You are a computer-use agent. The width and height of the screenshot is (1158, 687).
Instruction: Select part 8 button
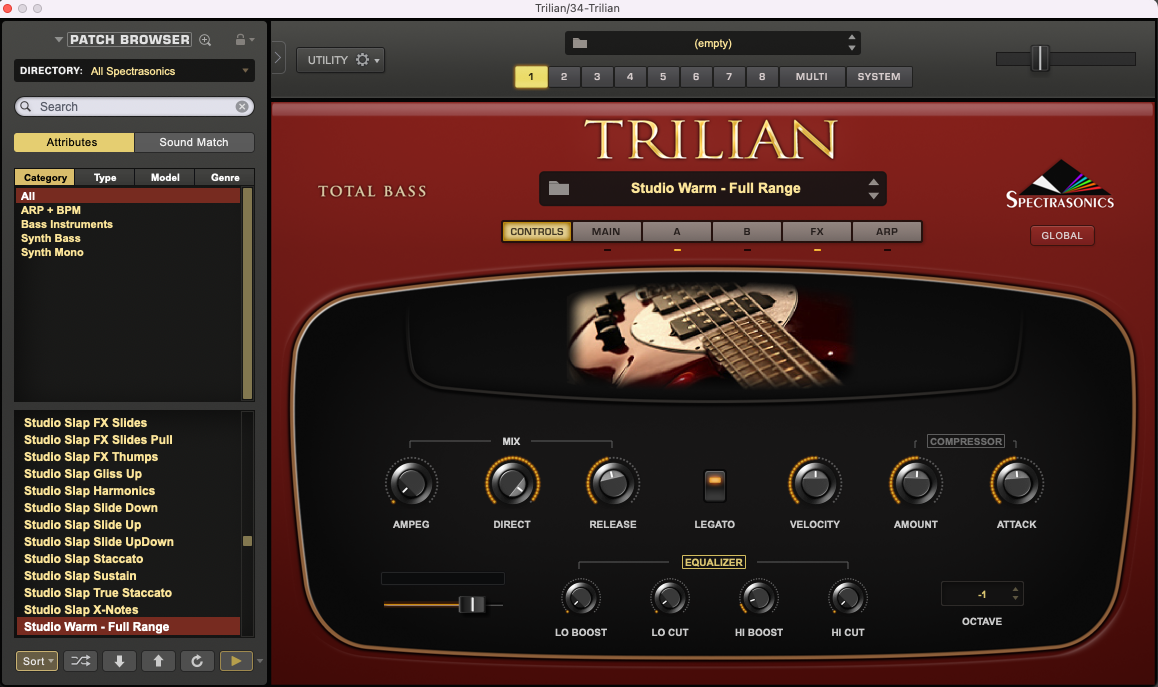(x=762, y=77)
